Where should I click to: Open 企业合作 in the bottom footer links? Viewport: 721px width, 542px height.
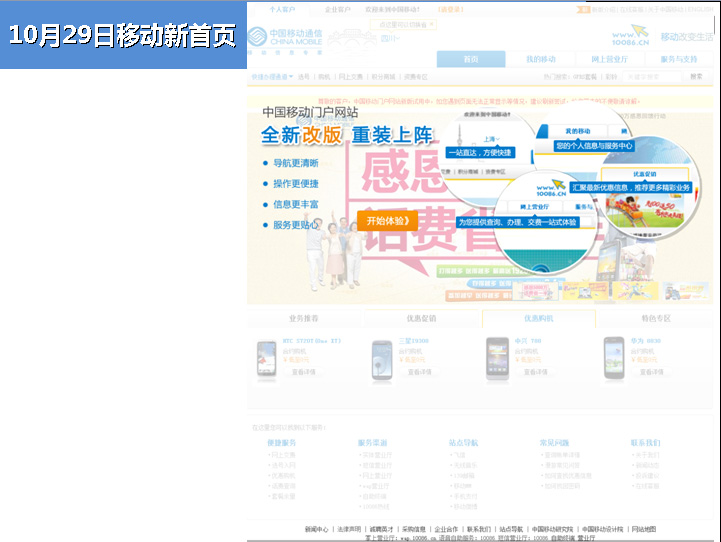[446, 529]
